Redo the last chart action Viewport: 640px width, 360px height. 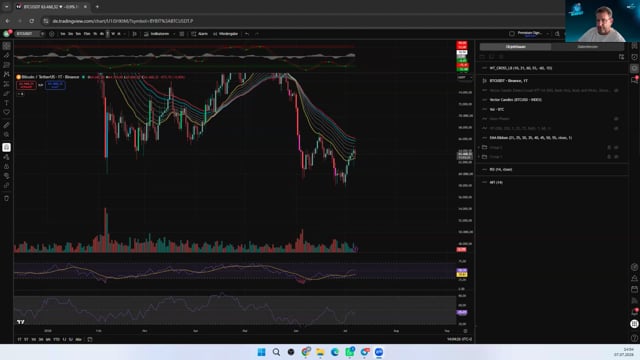point(257,34)
